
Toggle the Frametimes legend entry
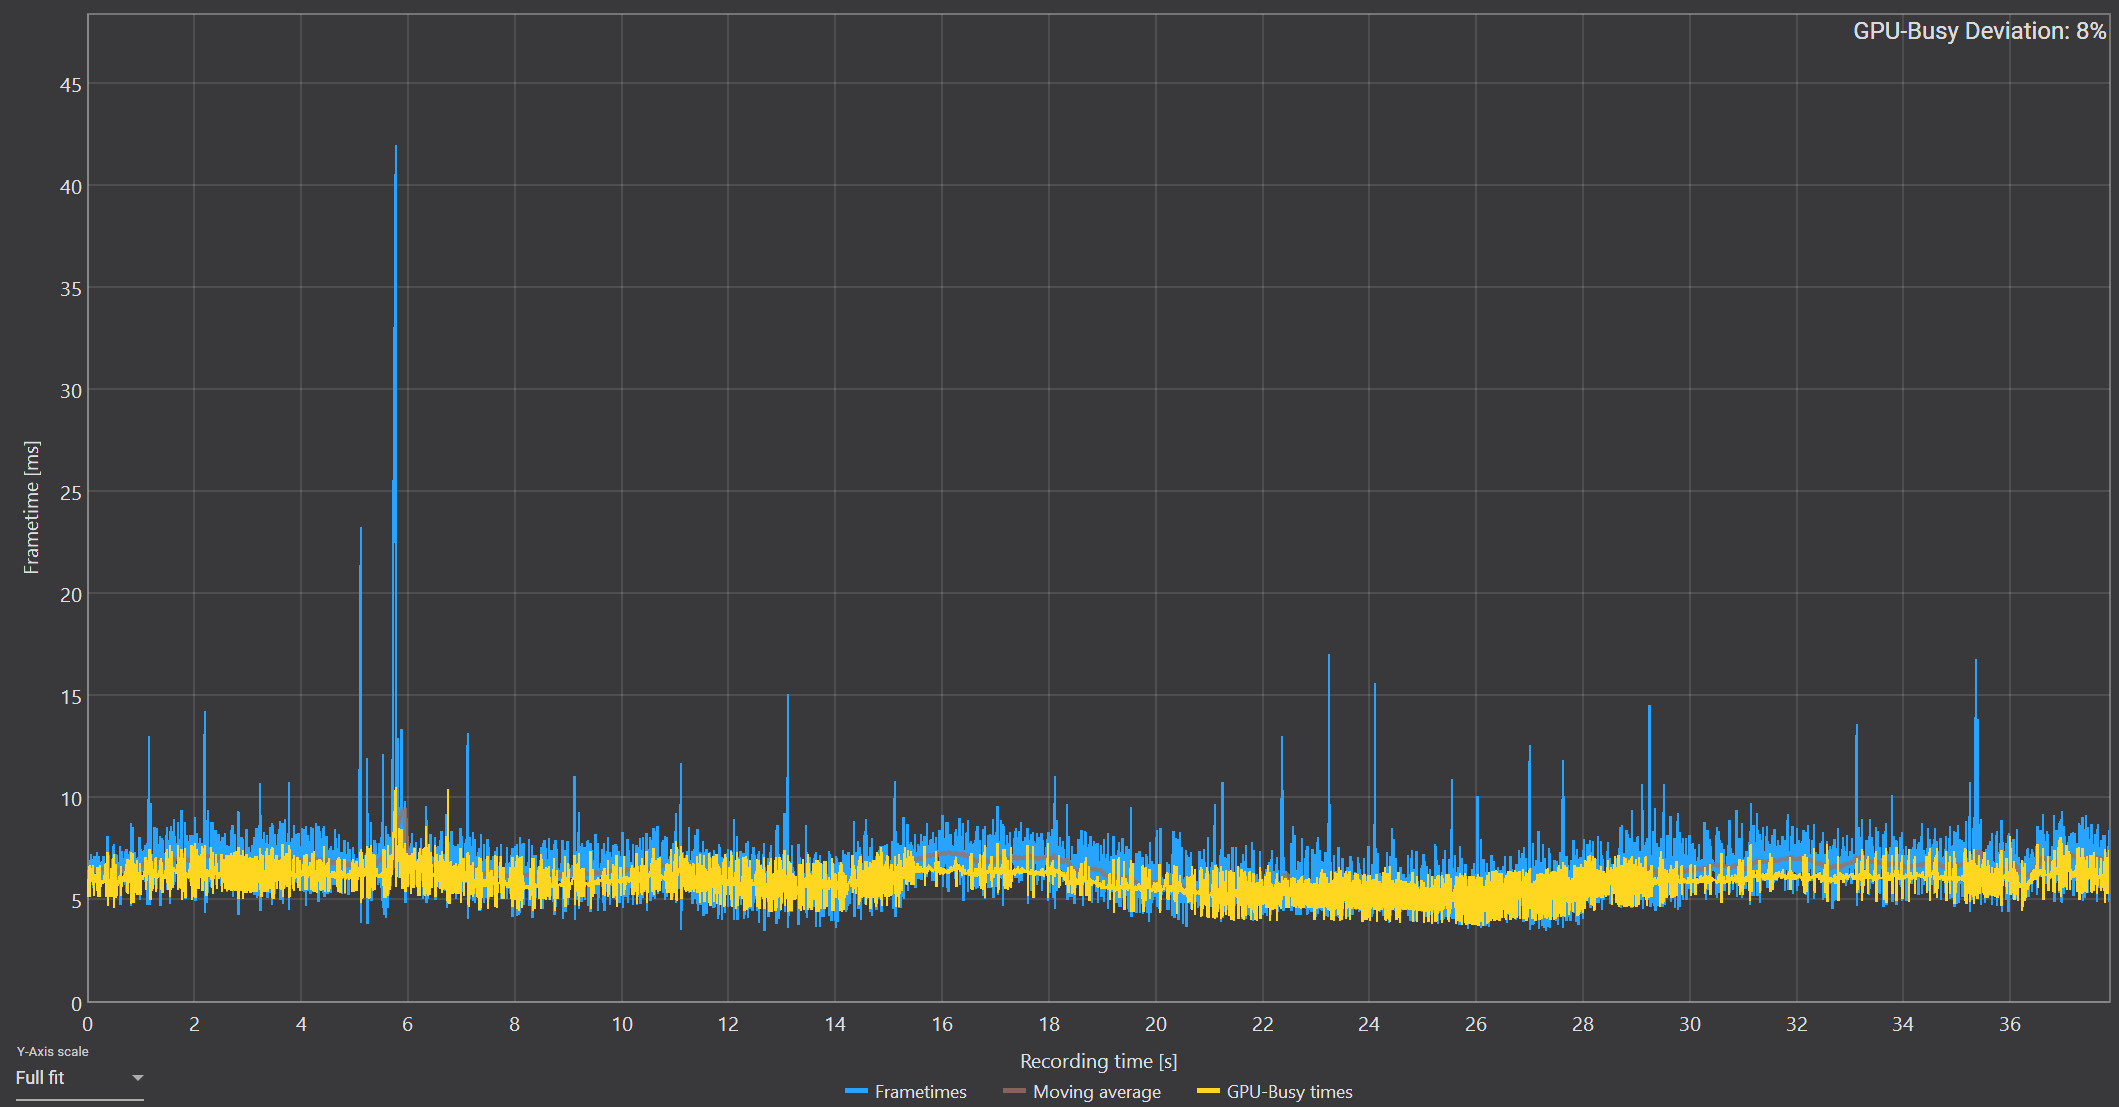pyautogui.click(x=906, y=1092)
